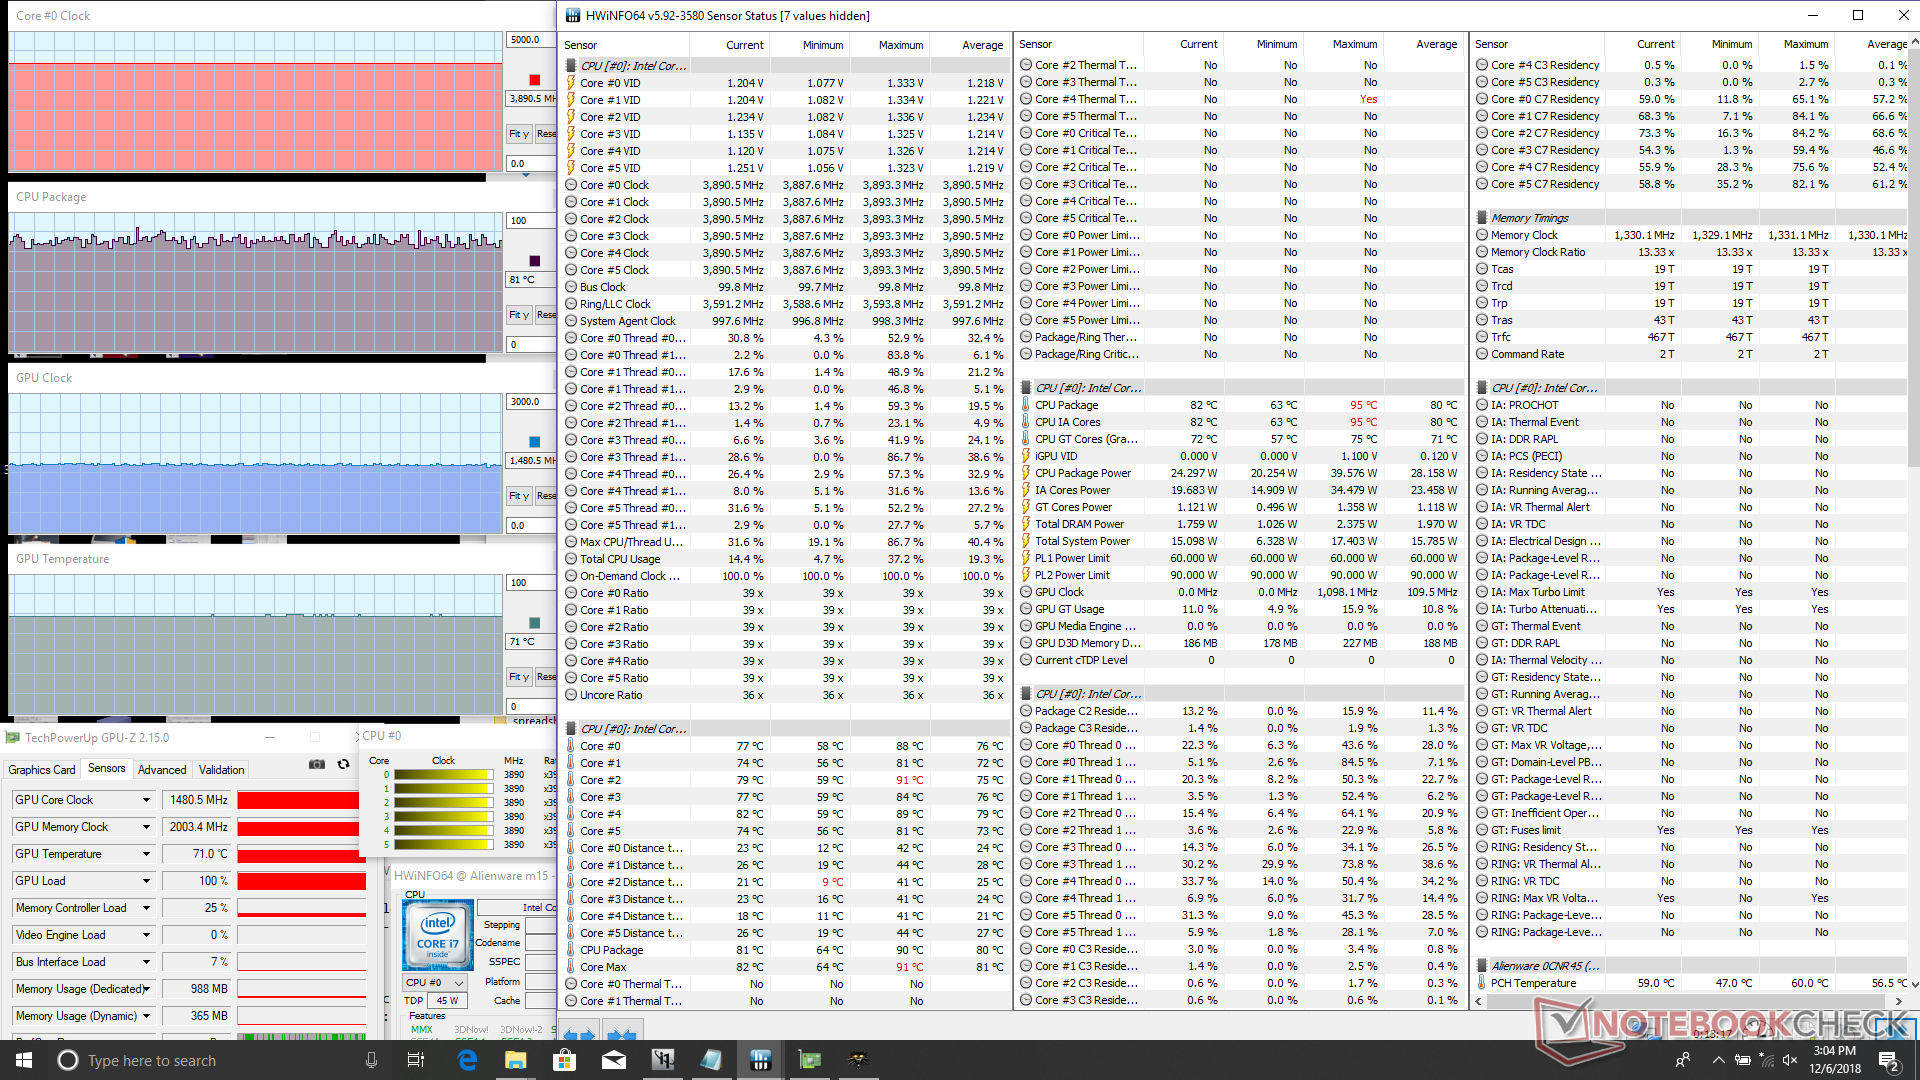Screen dimensions: 1920x1080
Task: Click Fit y in CPU Package graph
Action: pos(519,315)
